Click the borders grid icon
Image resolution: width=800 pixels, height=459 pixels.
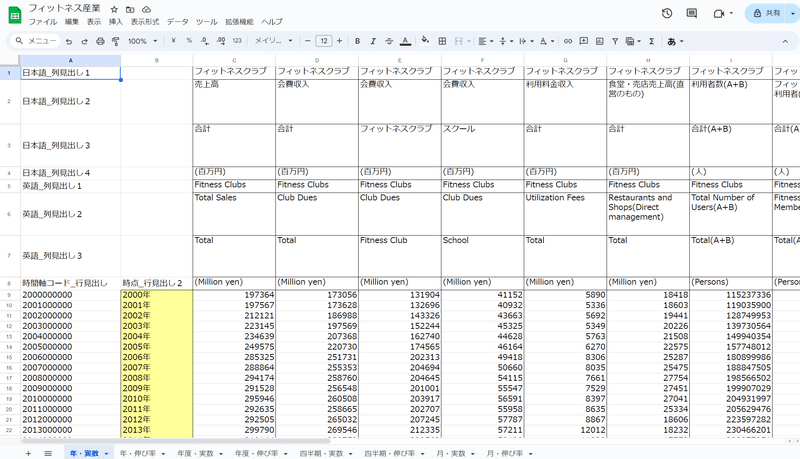[x=442, y=41]
